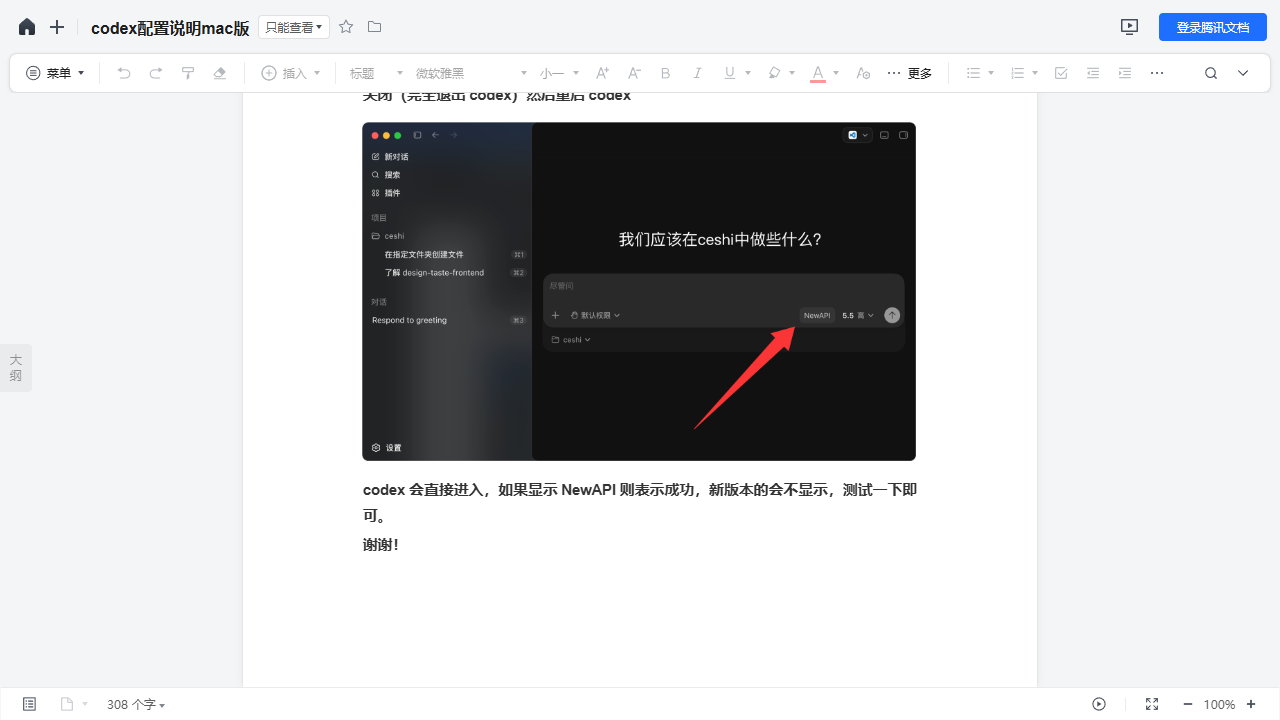This screenshot has height=720, width=1280.
Task: Open the 小一 font size dropdown
Action: (x=558, y=73)
